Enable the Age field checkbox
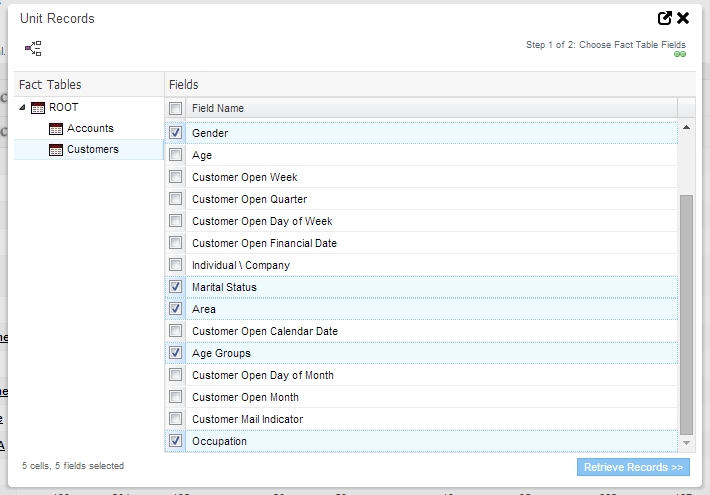 (176, 155)
